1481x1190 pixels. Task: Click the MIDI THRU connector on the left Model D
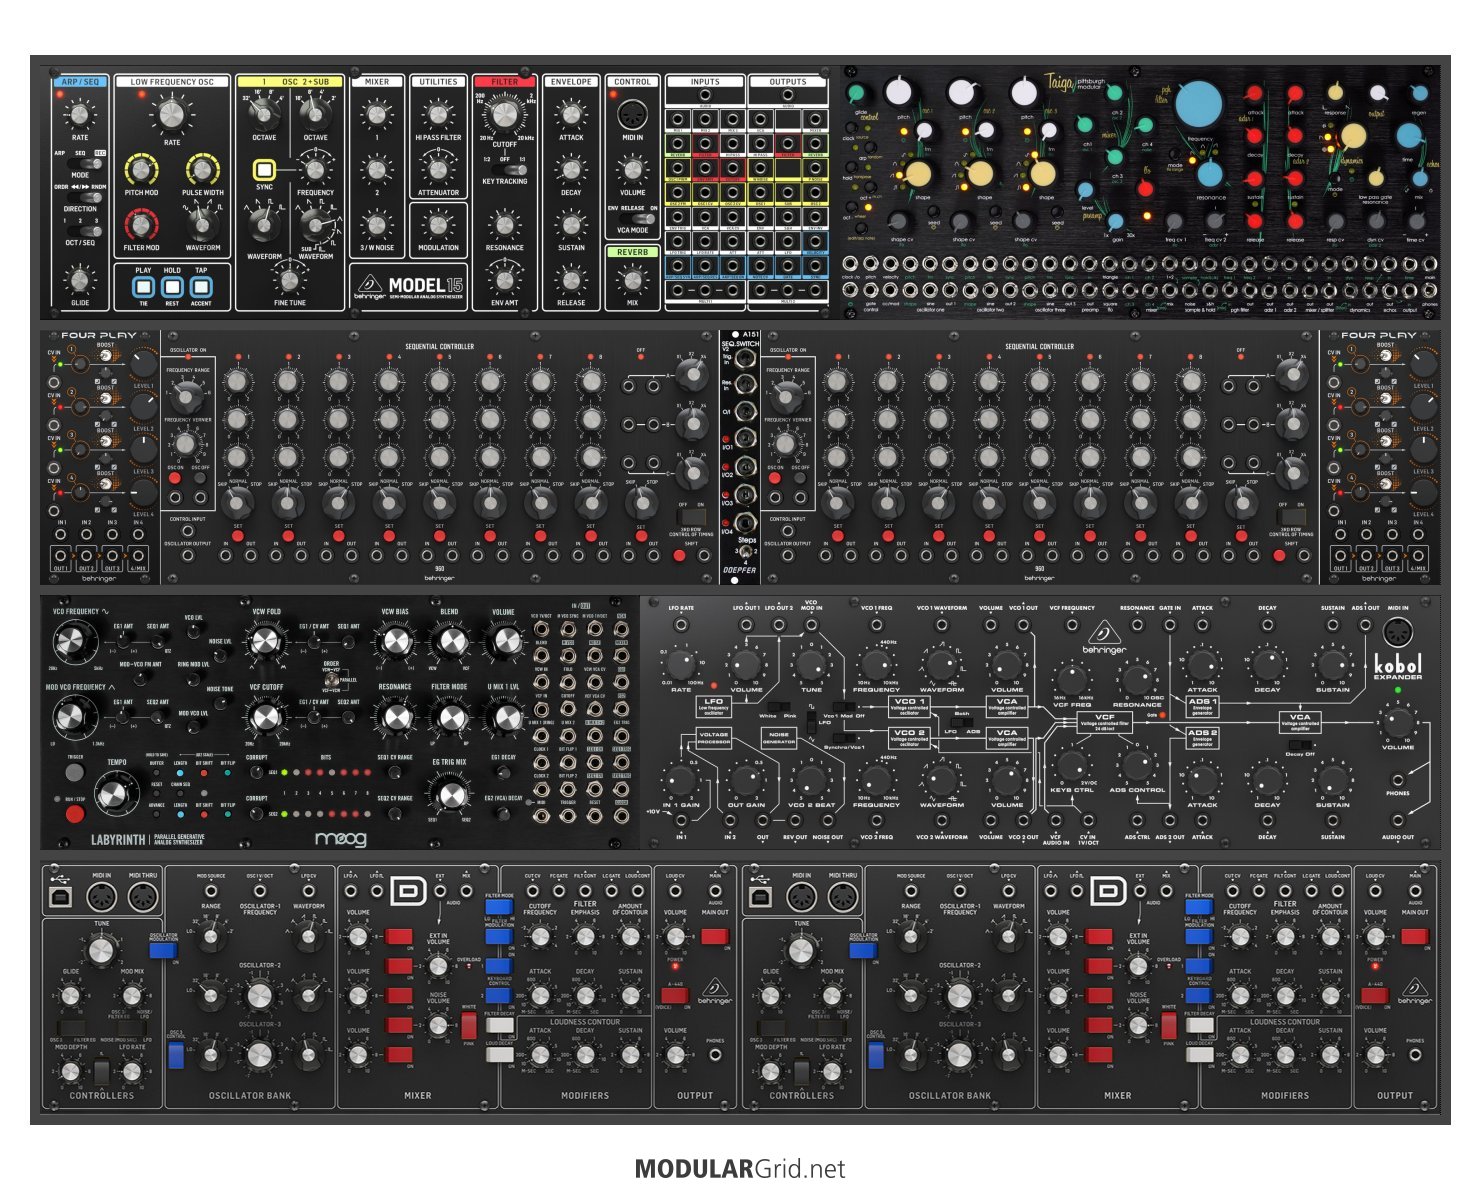point(143,897)
